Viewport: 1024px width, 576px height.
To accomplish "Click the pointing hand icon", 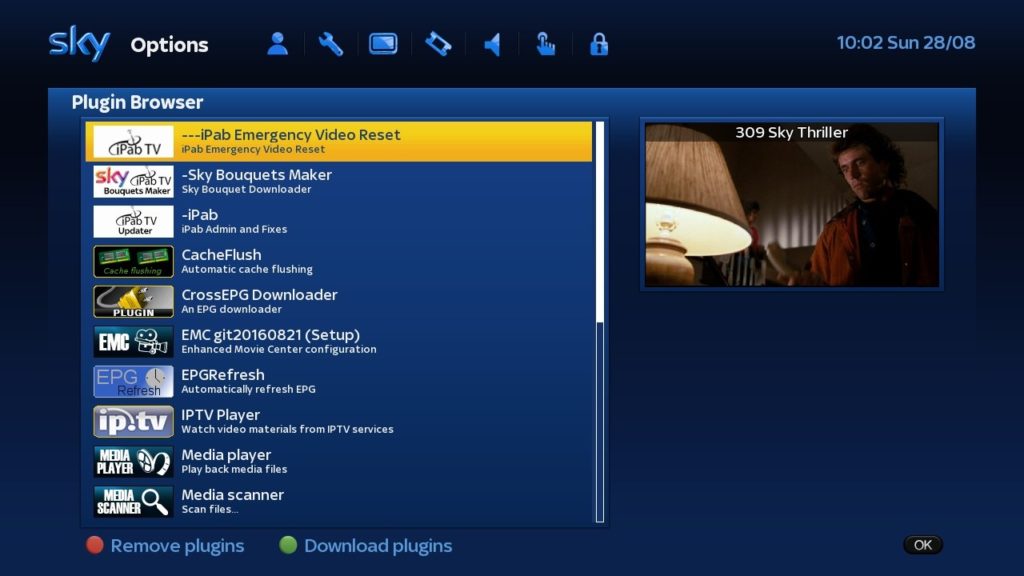I will pyautogui.click(x=545, y=44).
